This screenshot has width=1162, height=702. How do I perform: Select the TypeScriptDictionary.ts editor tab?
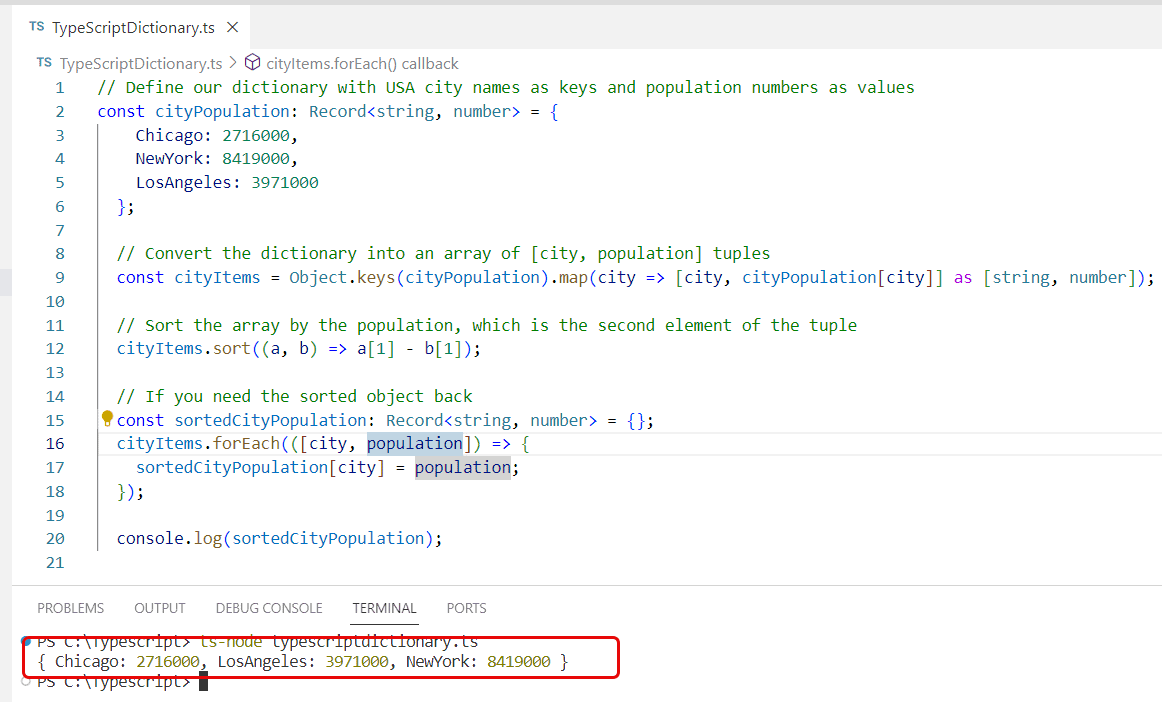tap(131, 27)
